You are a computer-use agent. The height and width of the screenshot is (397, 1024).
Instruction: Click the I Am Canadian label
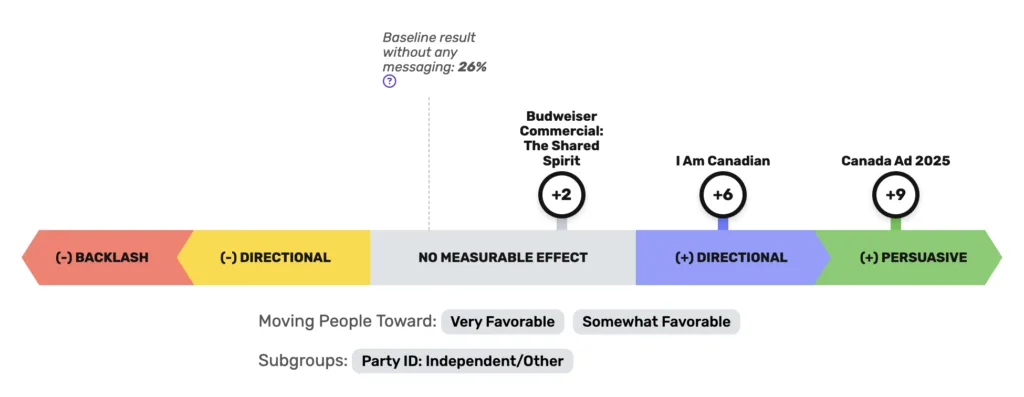point(723,161)
